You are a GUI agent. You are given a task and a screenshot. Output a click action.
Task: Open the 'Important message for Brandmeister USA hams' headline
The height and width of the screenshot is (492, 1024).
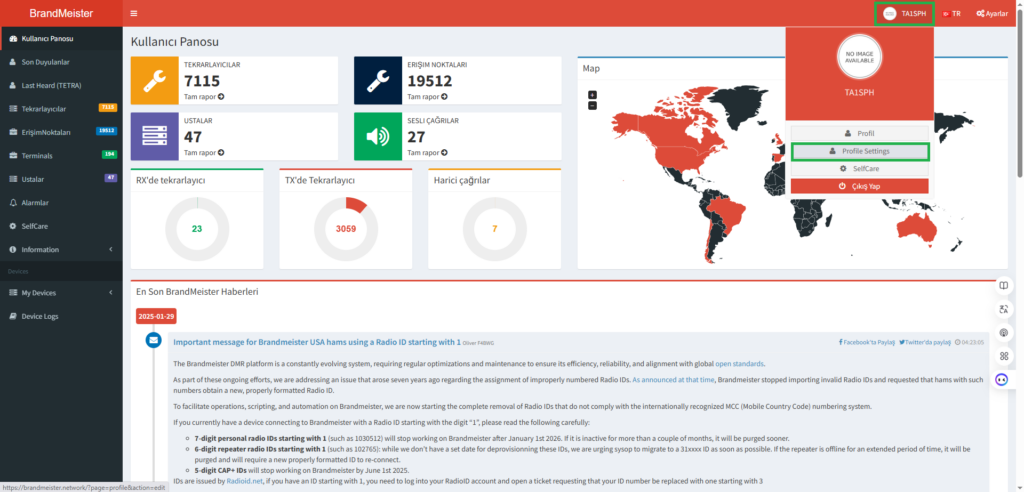click(317, 342)
